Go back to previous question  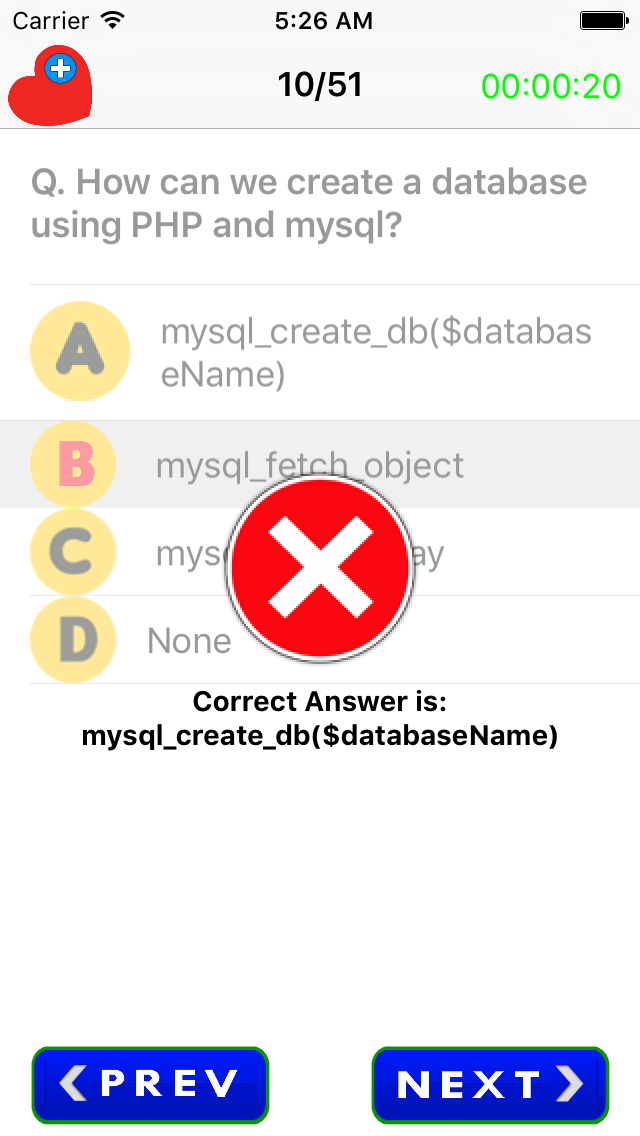click(x=150, y=1084)
